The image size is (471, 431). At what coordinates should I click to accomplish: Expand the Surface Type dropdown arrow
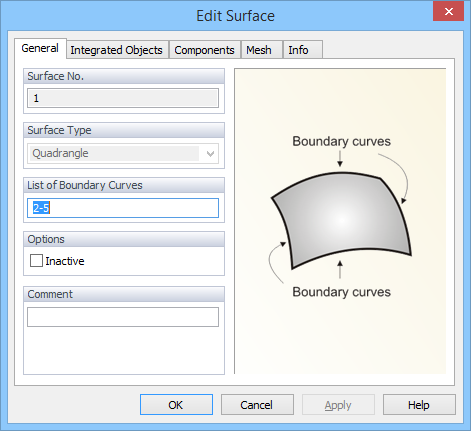point(210,154)
